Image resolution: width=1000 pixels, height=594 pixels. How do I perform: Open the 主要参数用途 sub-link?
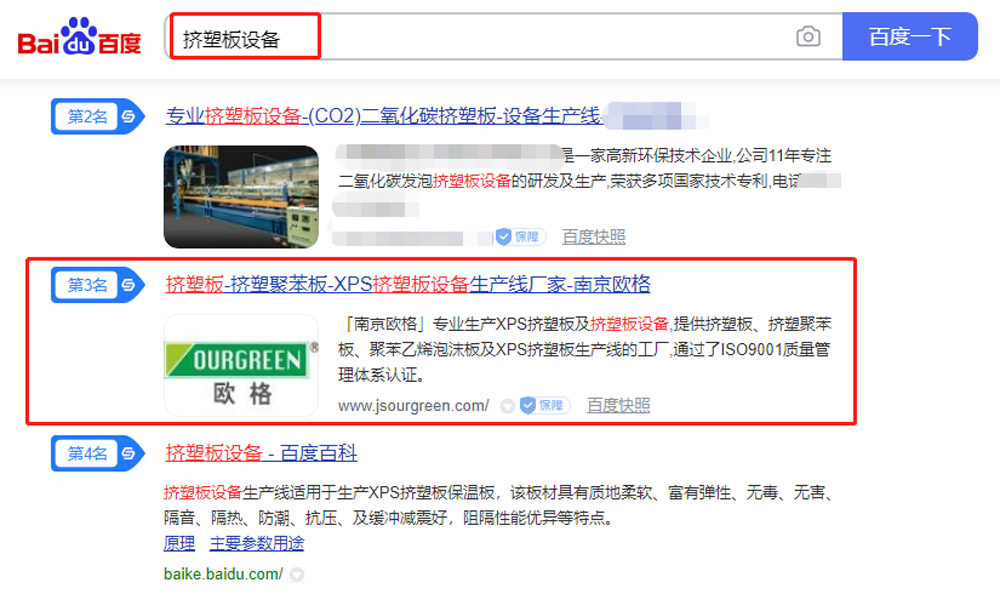click(x=256, y=543)
